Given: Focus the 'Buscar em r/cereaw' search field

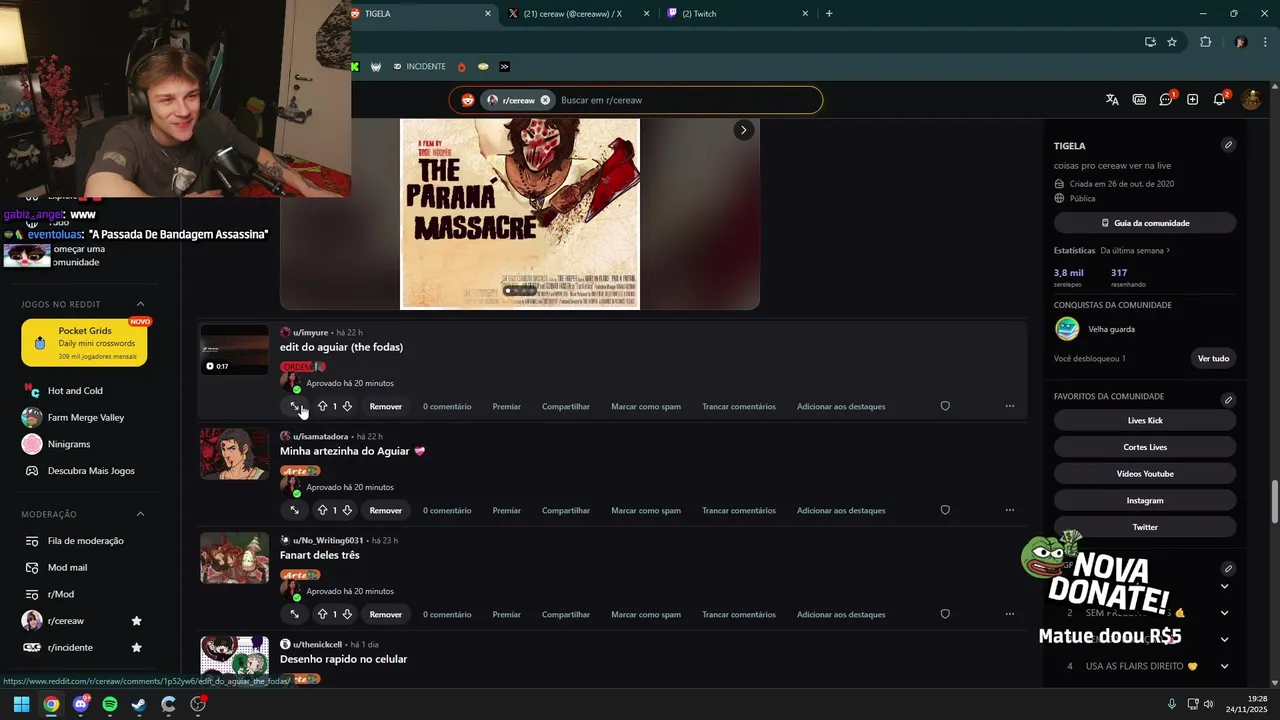Looking at the screenshot, I should pyautogui.click(x=685, y=100).
